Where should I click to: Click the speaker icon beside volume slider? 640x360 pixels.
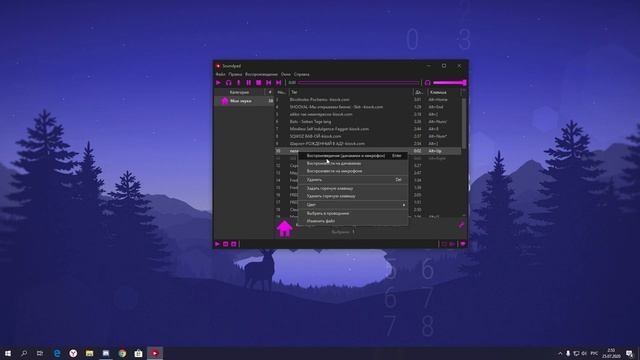pos(427,83)
